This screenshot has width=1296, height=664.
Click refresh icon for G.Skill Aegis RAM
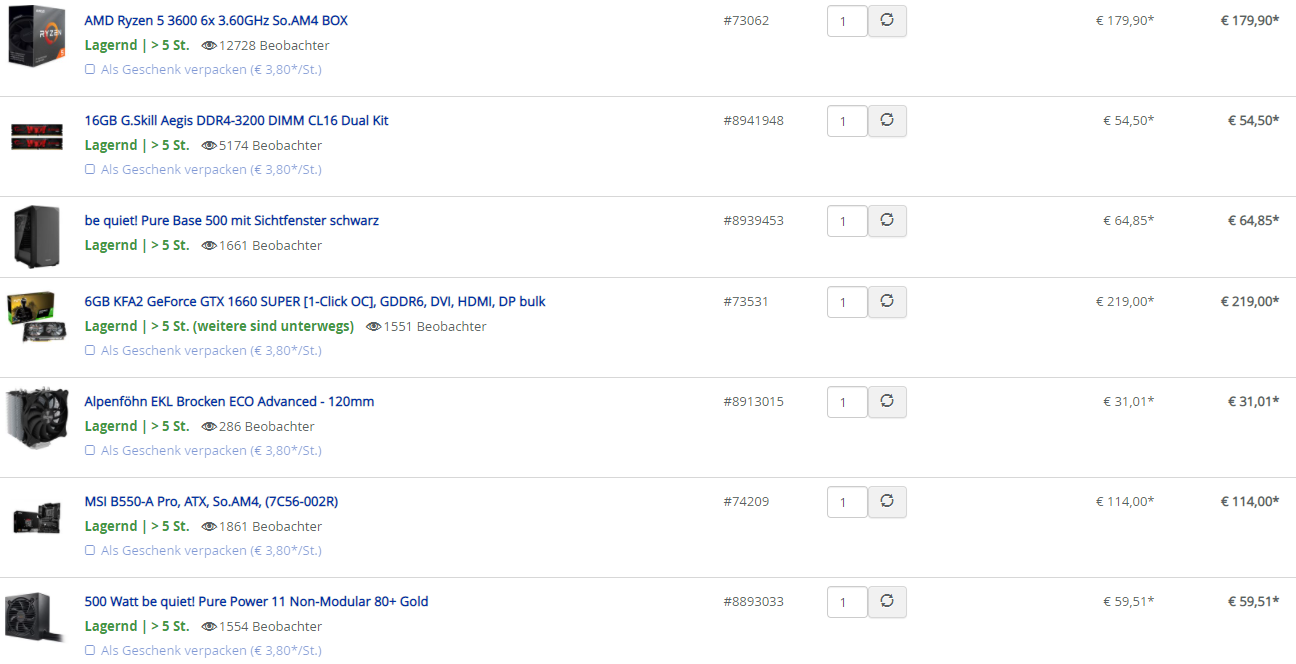click(x=887, y=121)
